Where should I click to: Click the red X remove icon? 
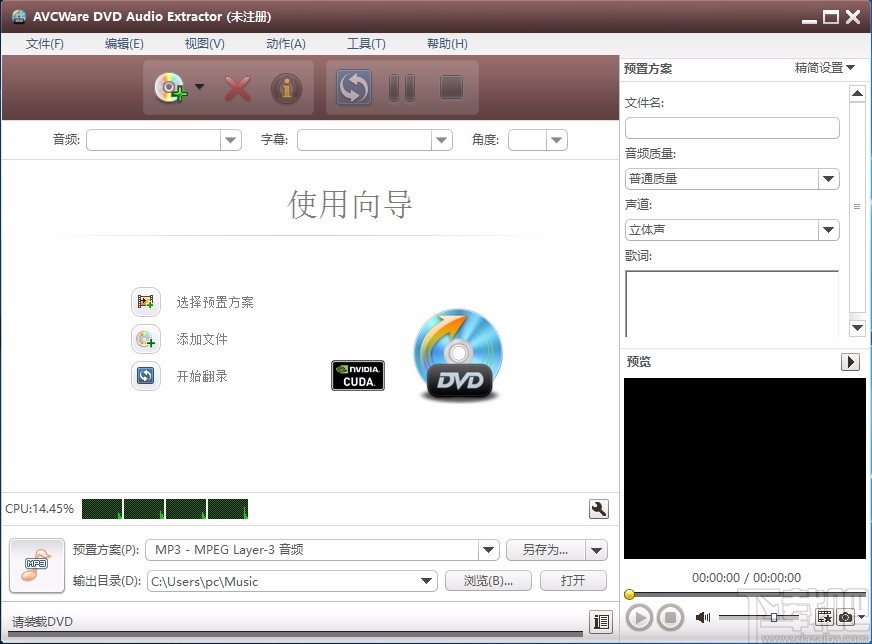(x=238, y=88)
